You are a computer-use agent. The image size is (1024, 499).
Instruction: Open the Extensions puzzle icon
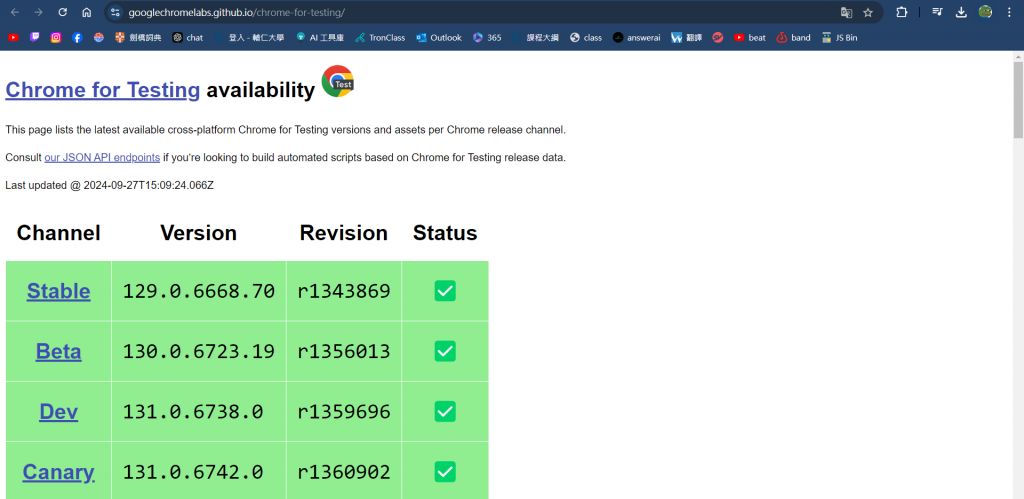(902, 12)
